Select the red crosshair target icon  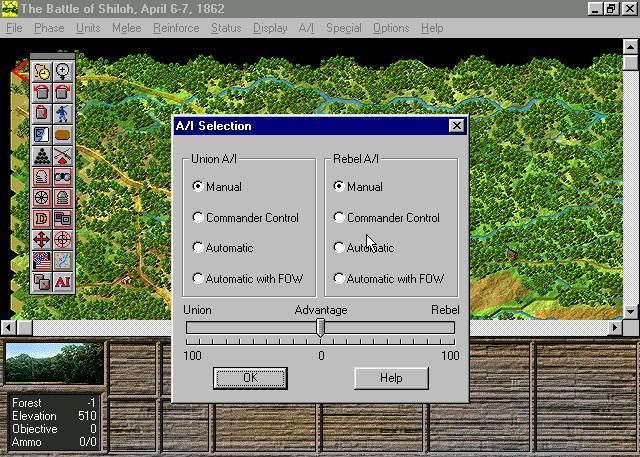pos(63,240)
